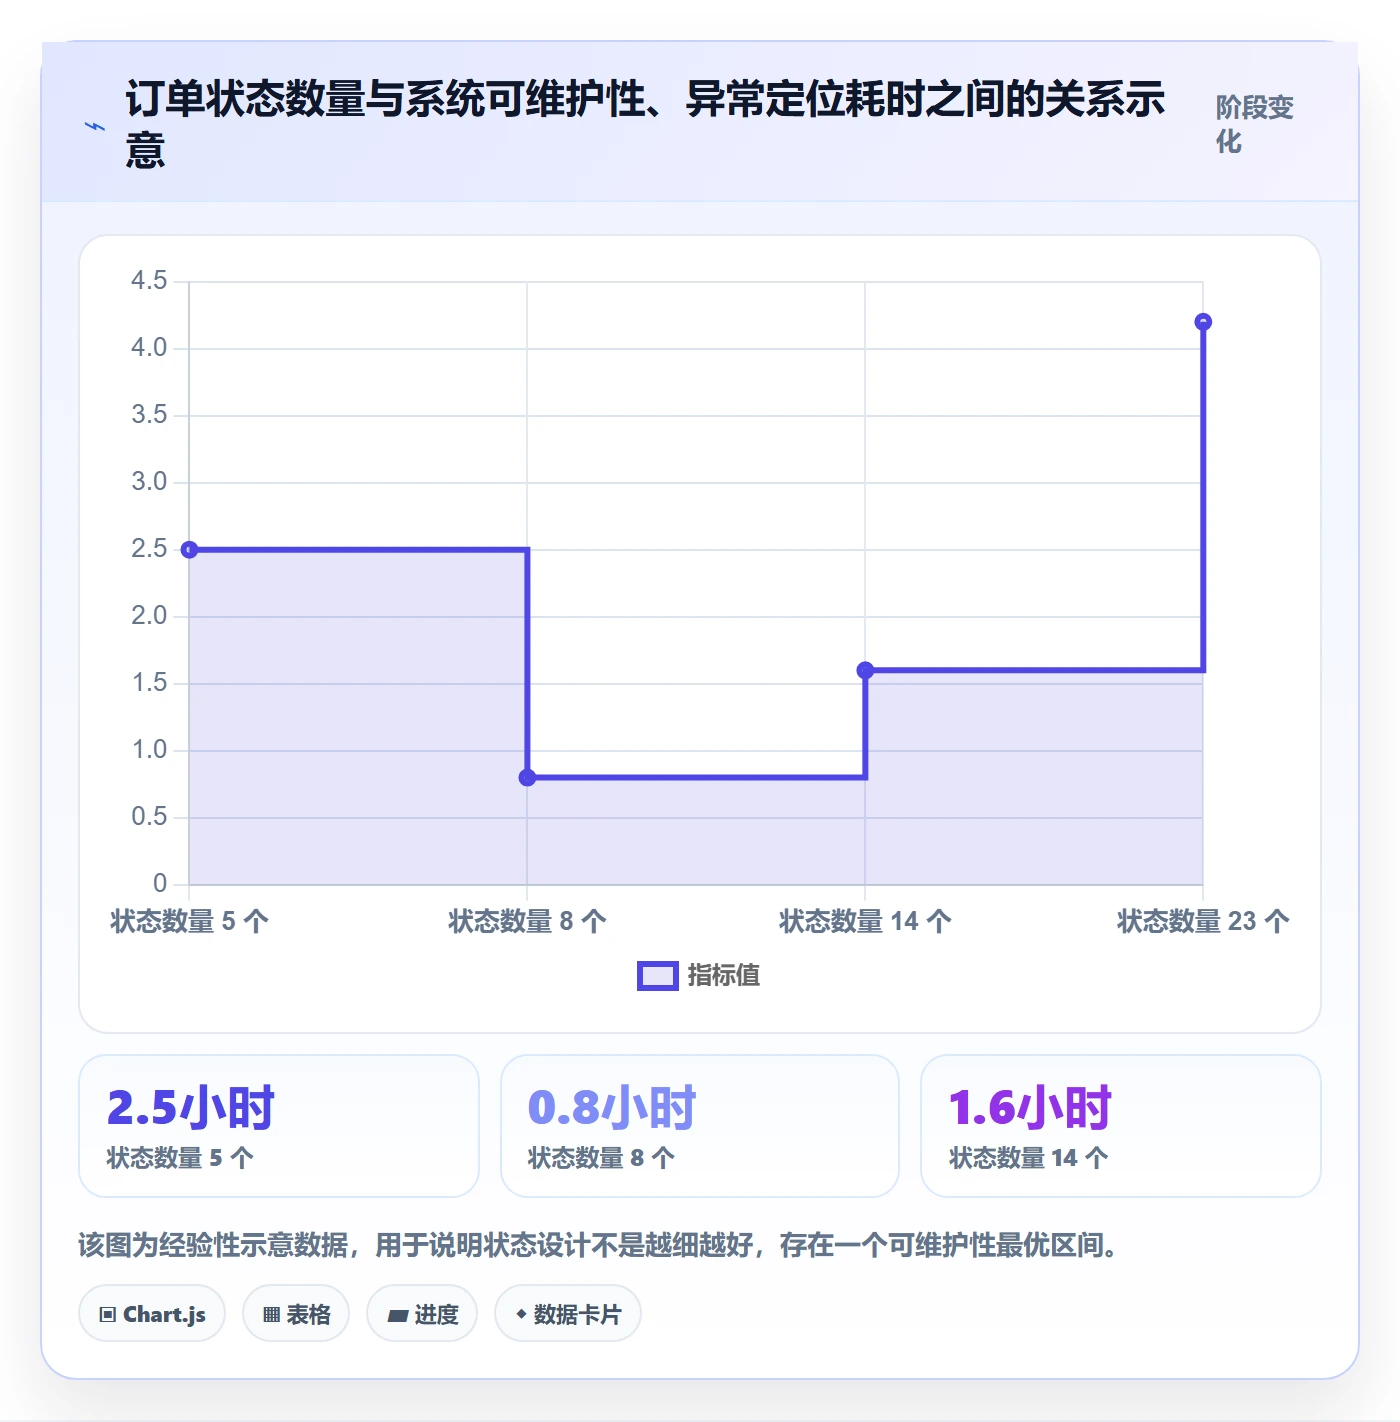Open the 0.8小时 data card

click(x=700, y=1126)
